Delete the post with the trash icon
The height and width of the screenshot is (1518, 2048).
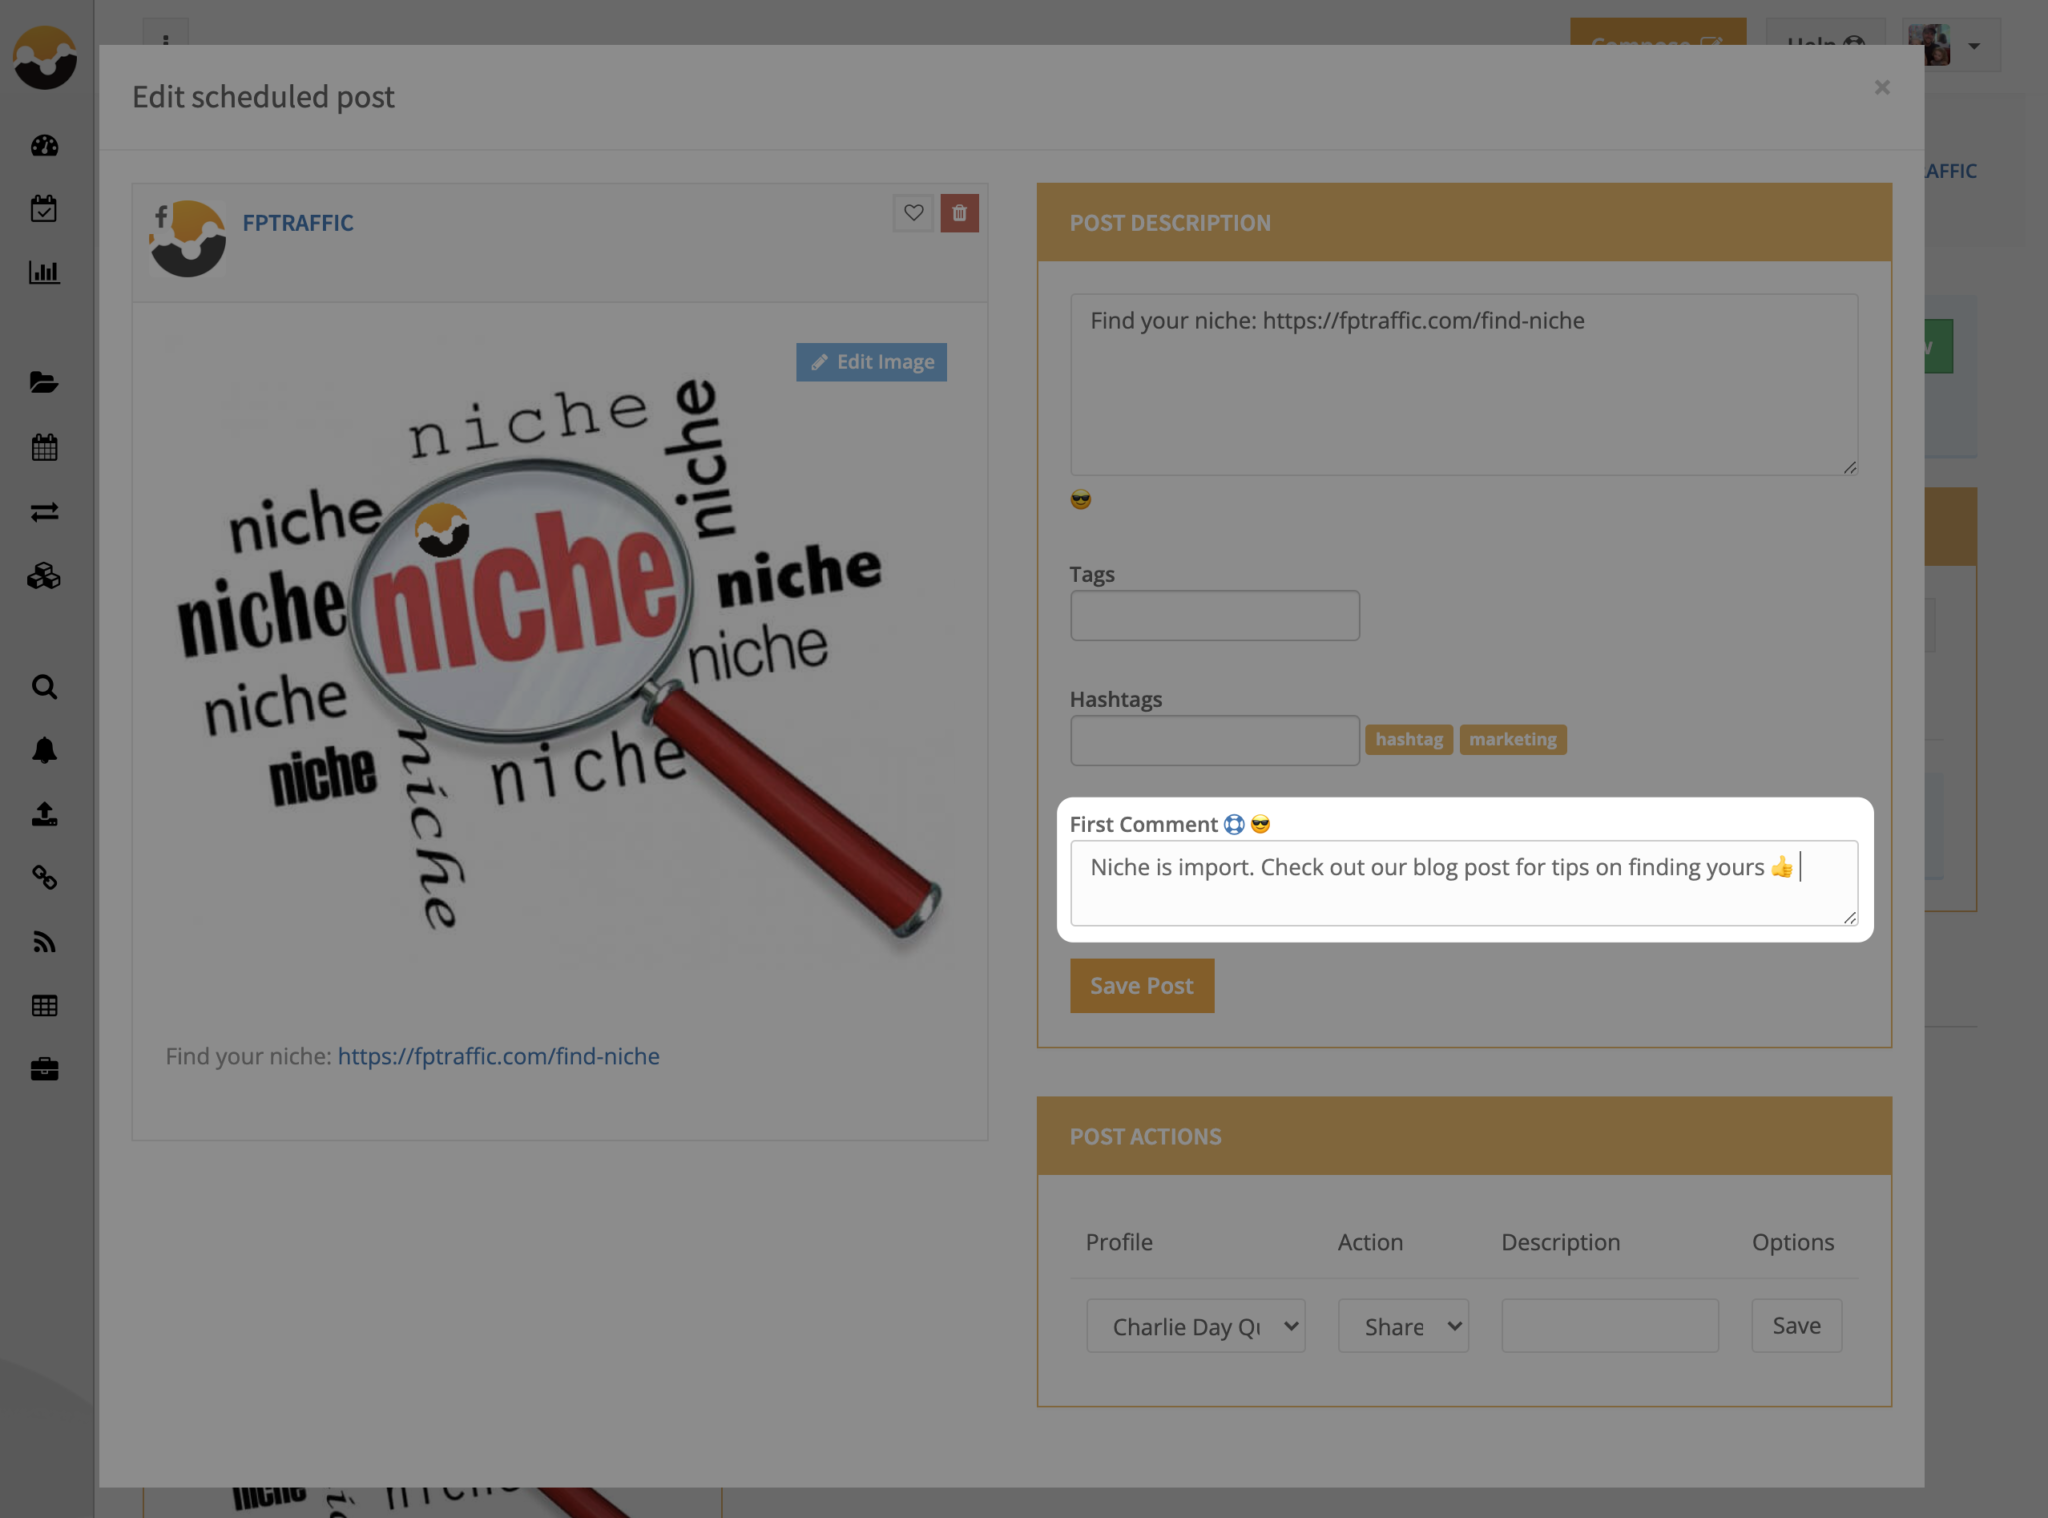point(959,213)
